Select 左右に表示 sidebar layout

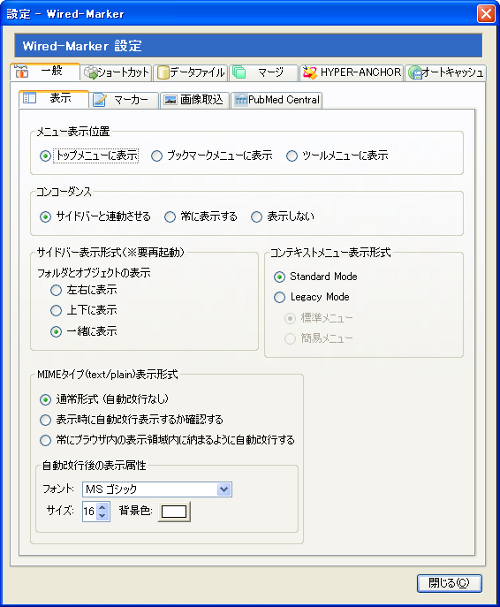(56, 290)
